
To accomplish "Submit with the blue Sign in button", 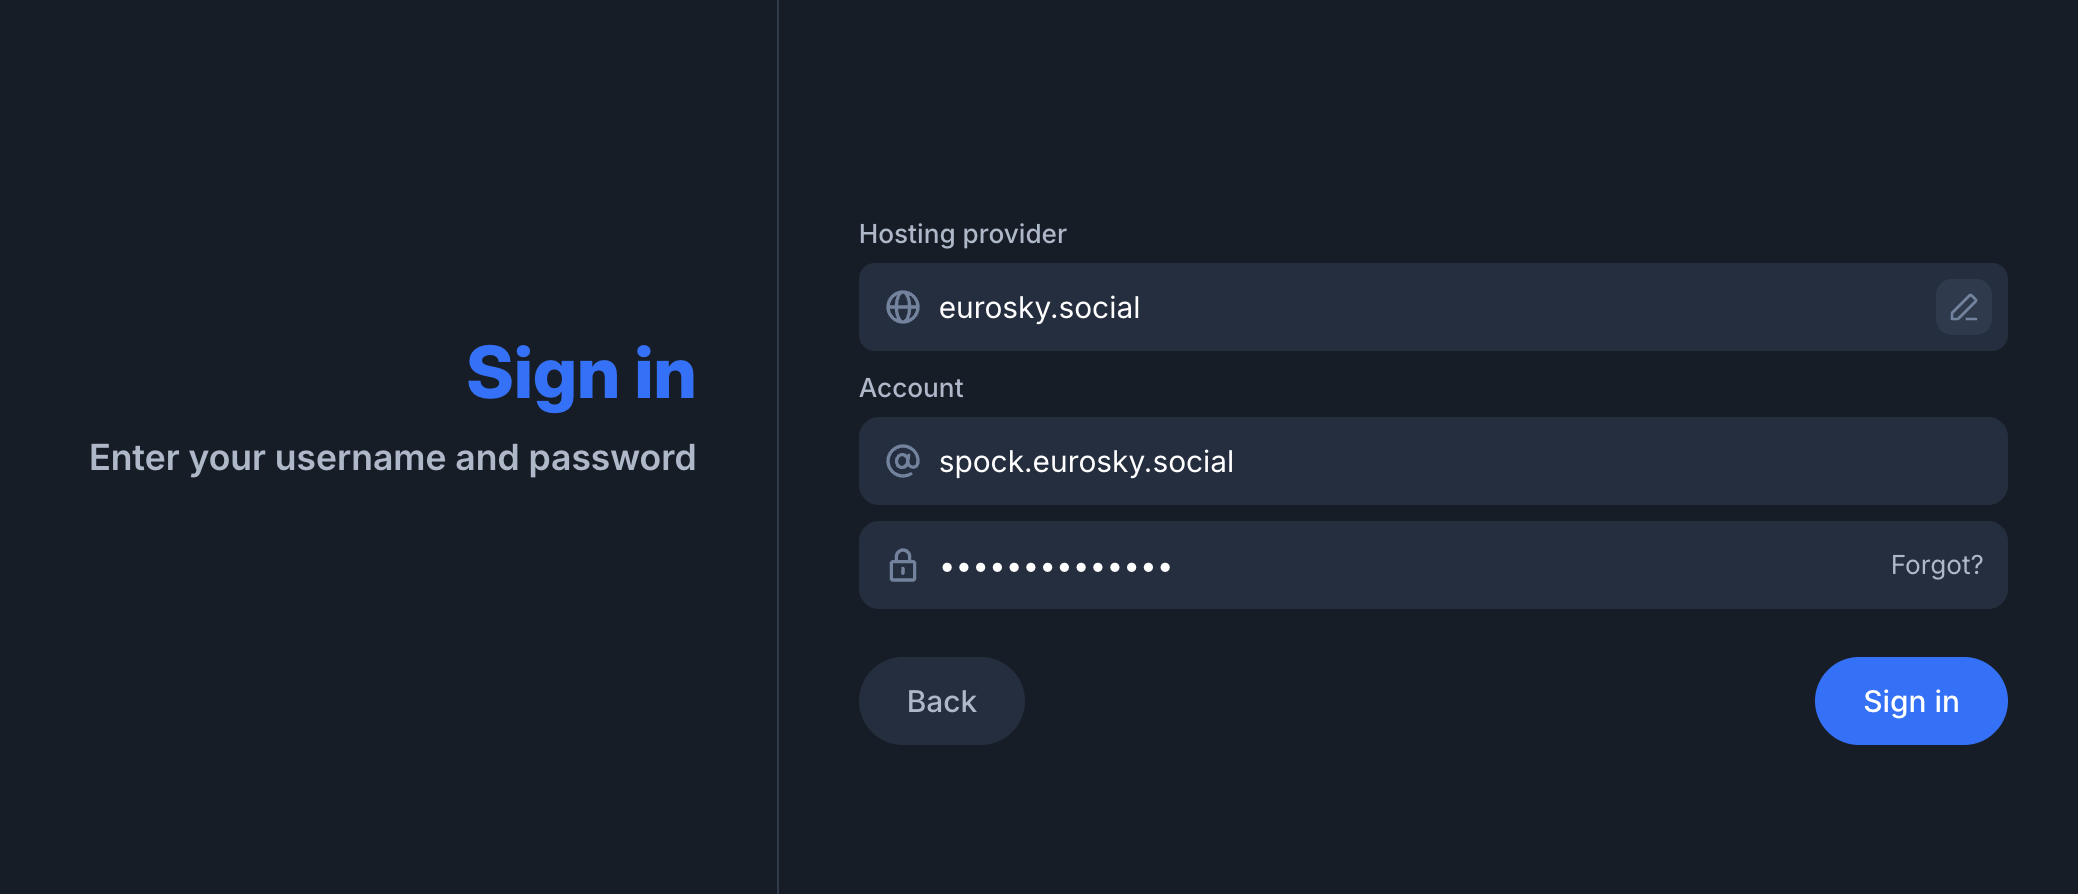I will pyautogui.click(x=1911, y=701).
